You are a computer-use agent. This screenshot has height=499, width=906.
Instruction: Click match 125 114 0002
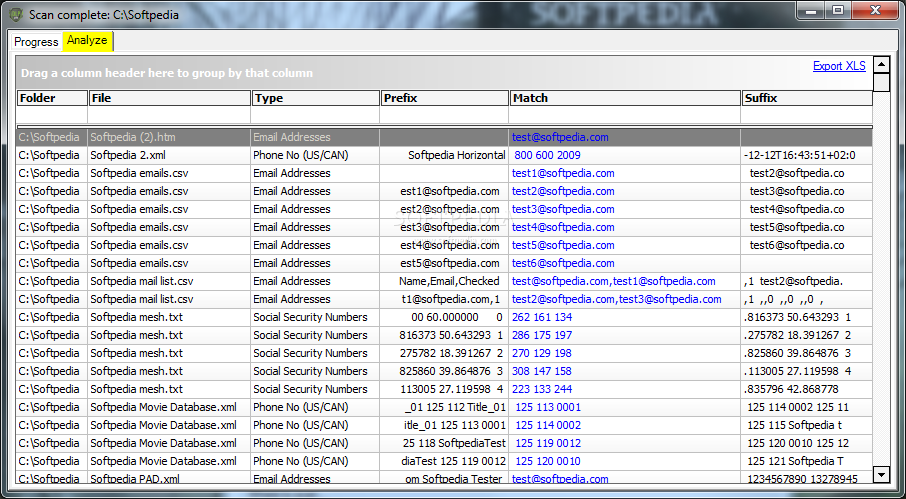point(548,425)
